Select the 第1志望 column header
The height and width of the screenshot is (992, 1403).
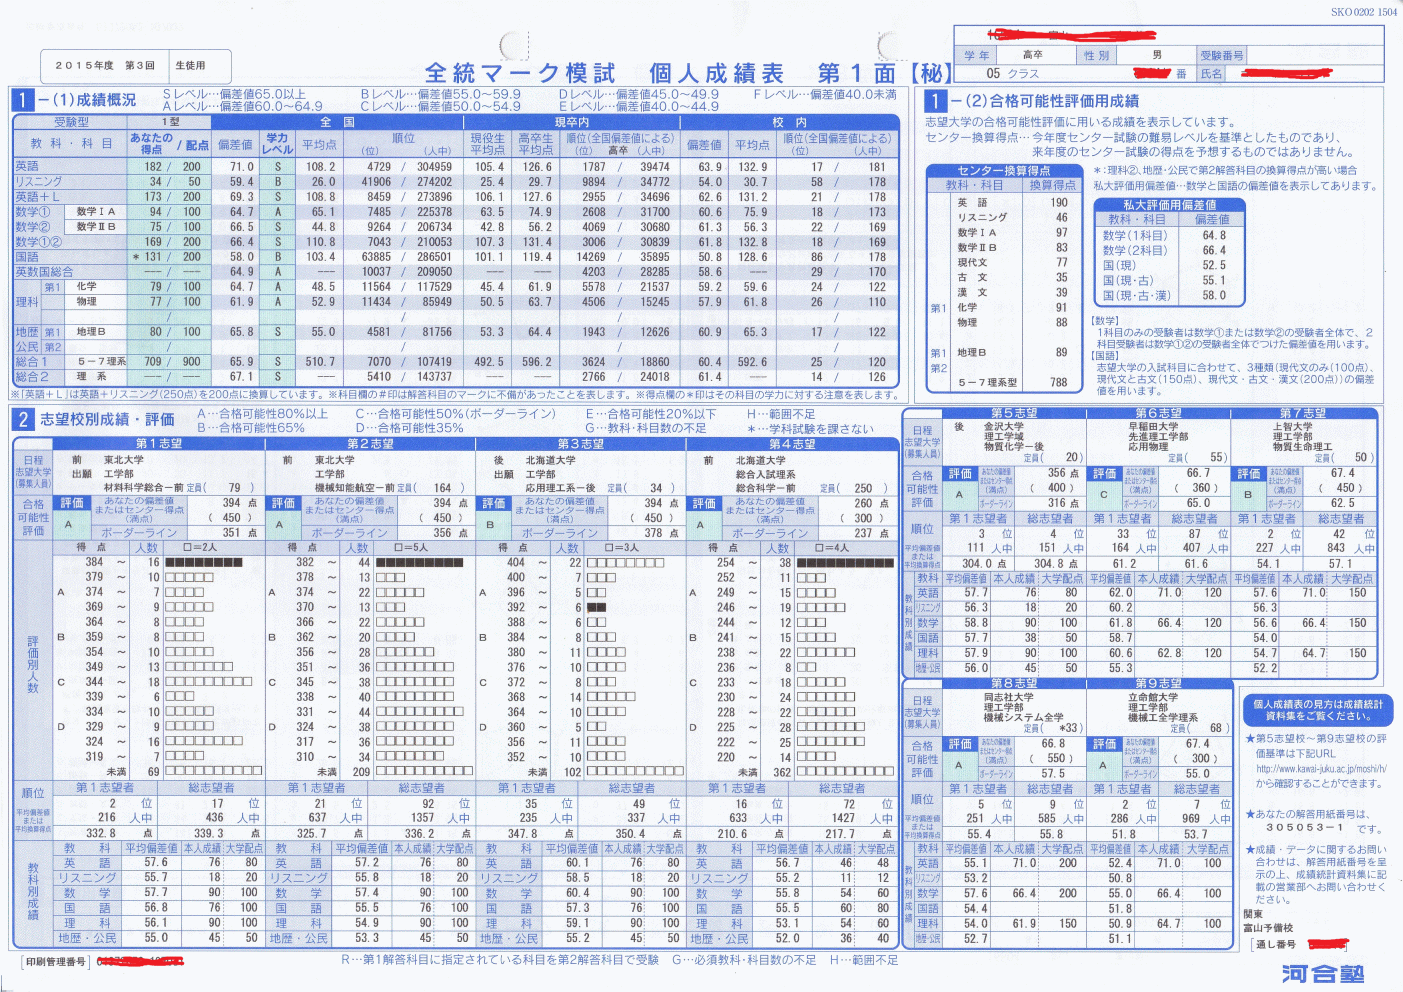[159, 443]
